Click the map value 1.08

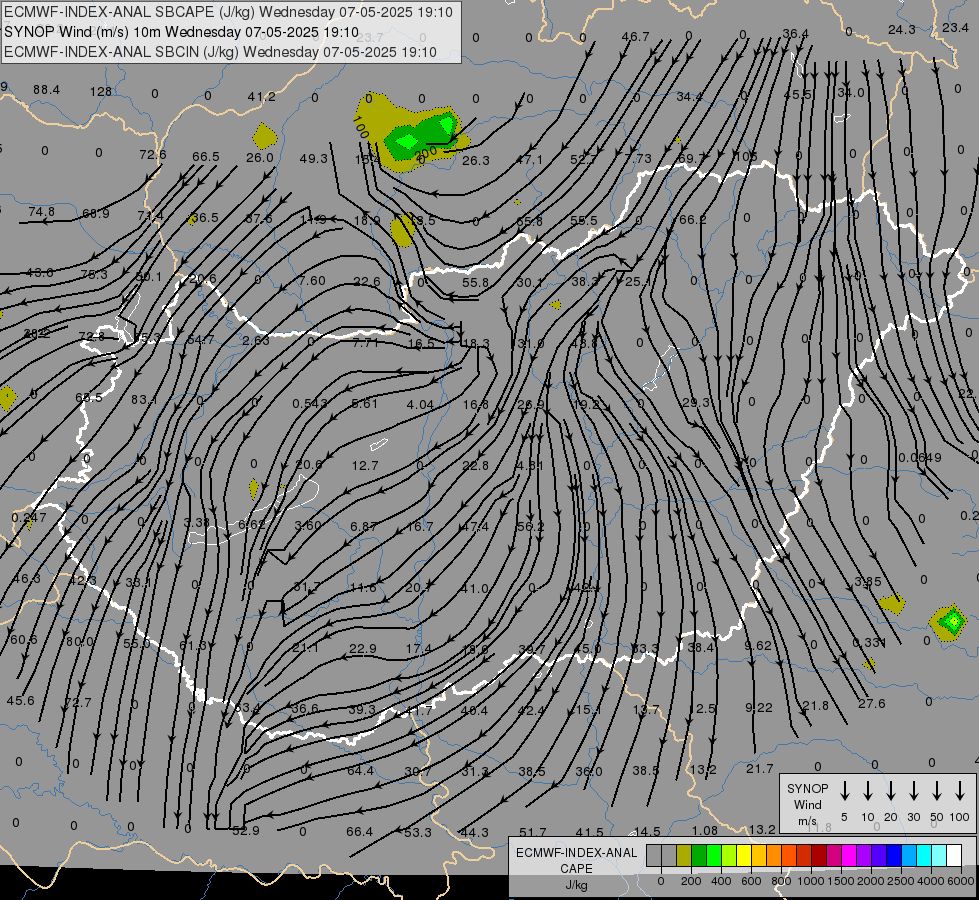coord(705,831)
